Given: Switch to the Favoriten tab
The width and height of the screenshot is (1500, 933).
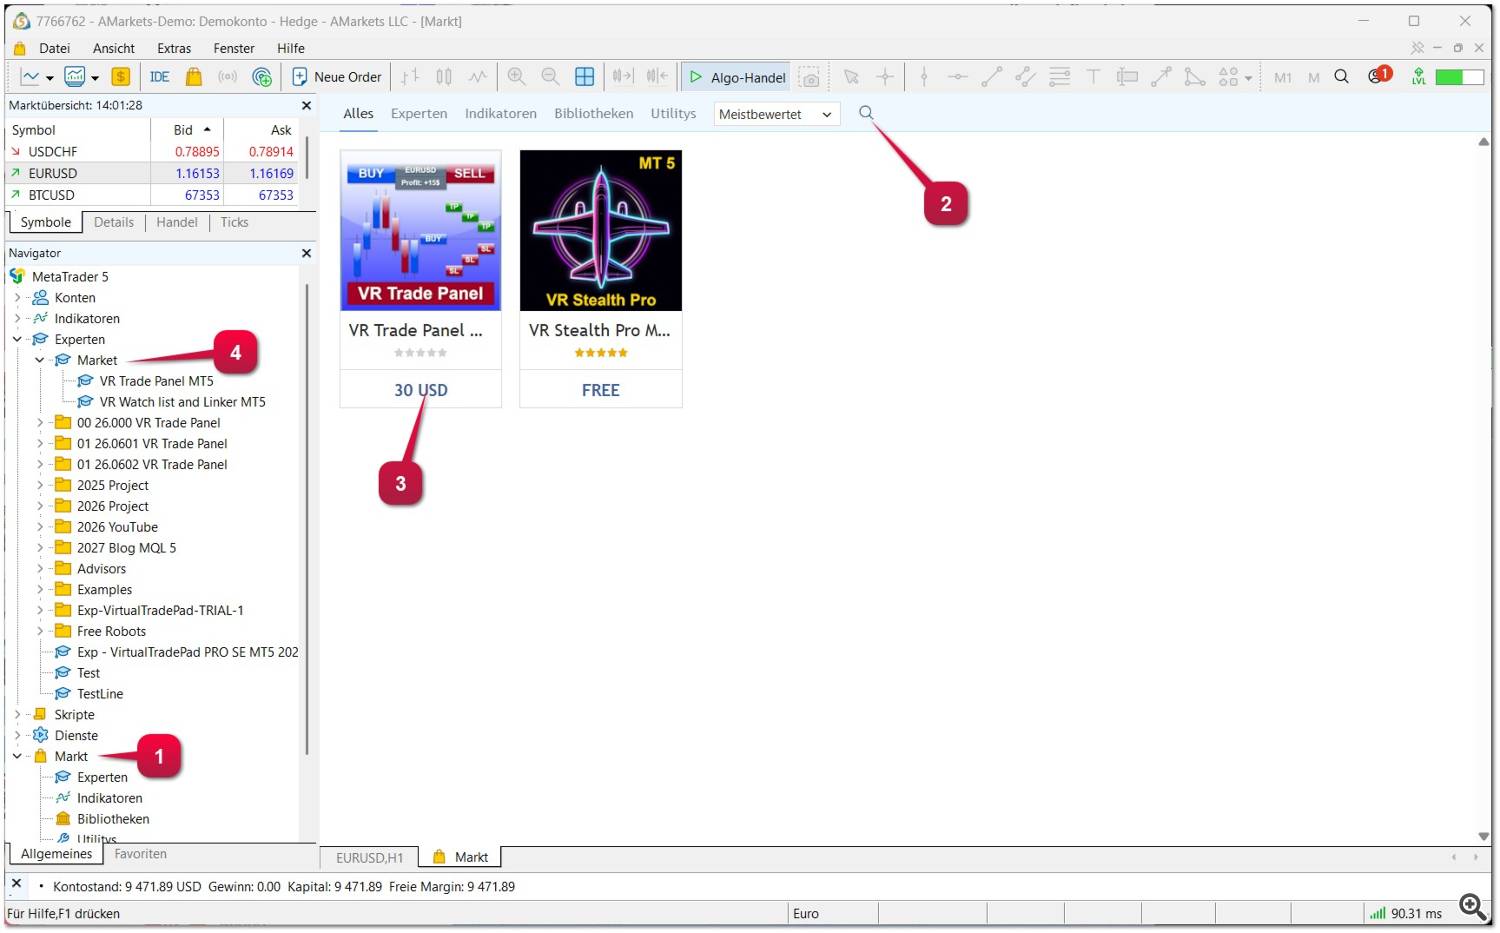Looking at the screenshot, I should coord(141,854).
